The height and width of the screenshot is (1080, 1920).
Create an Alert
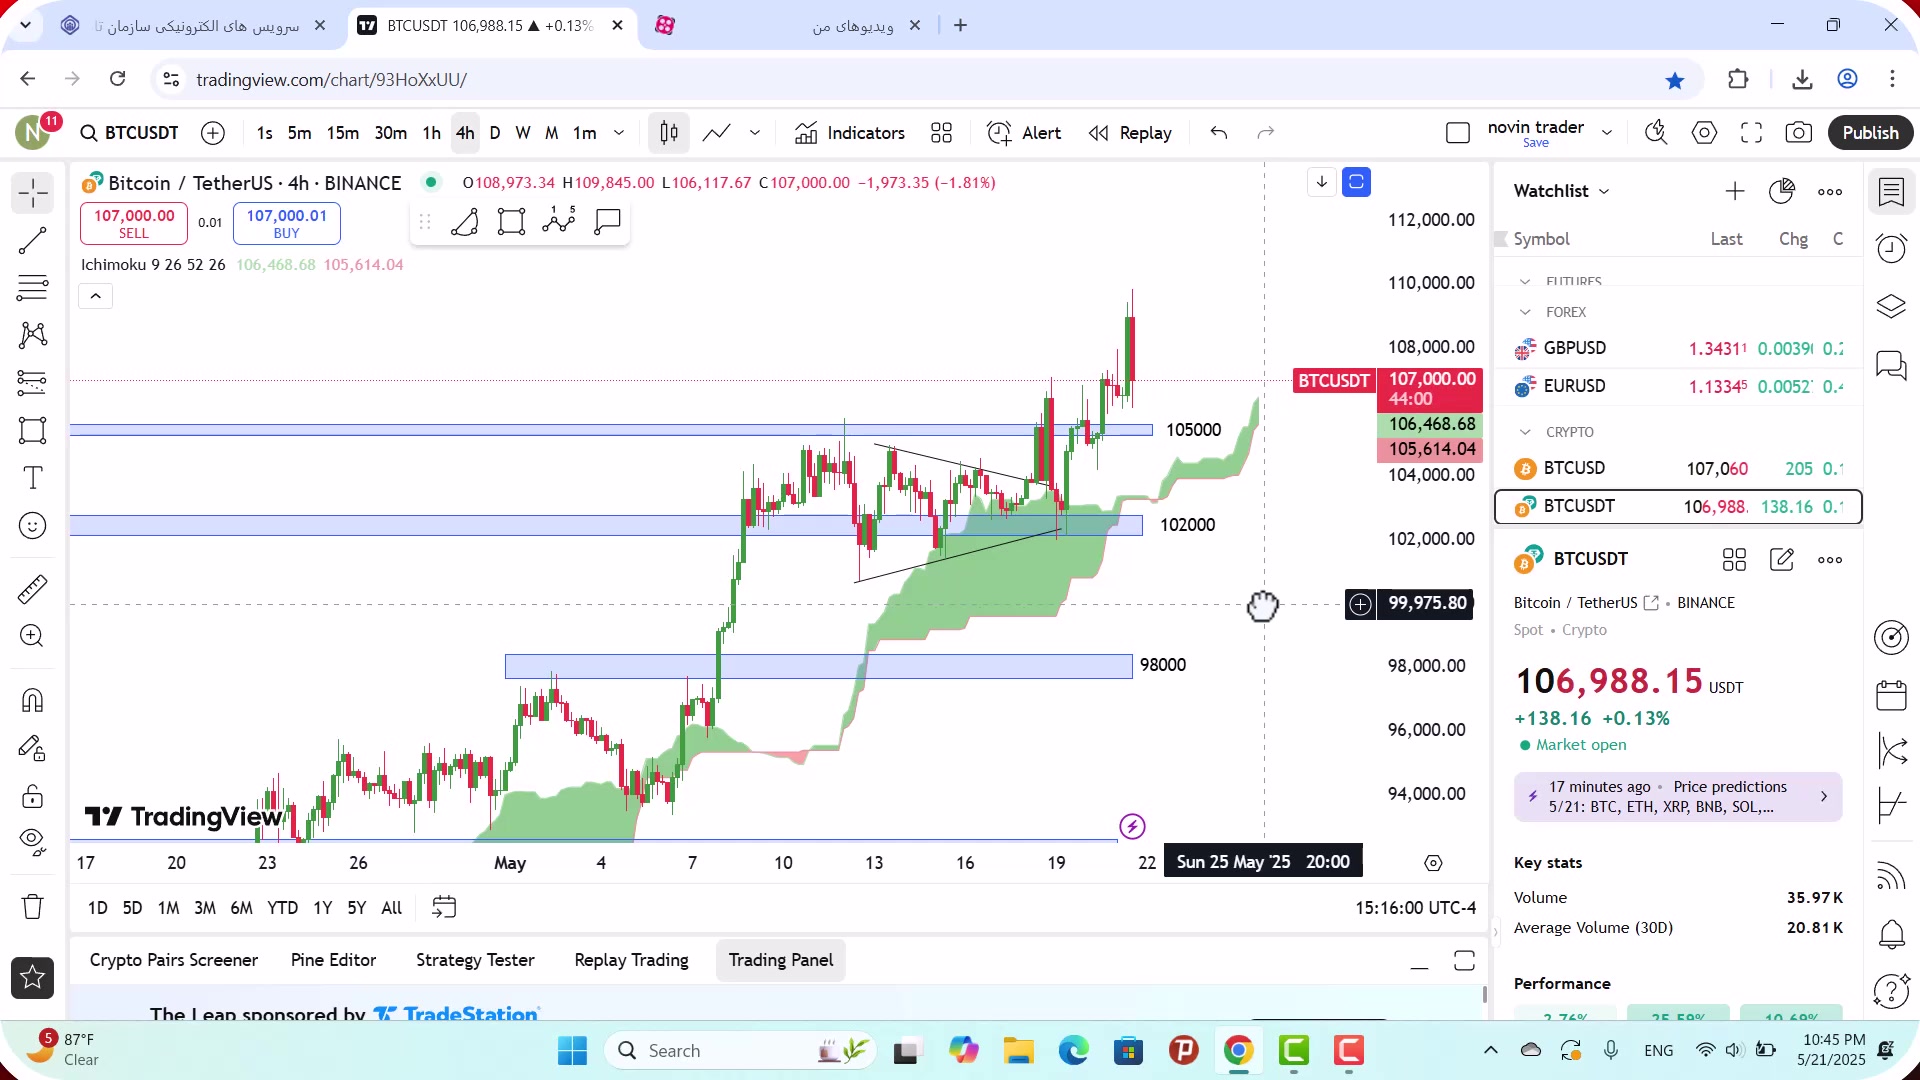point(1024,133)
